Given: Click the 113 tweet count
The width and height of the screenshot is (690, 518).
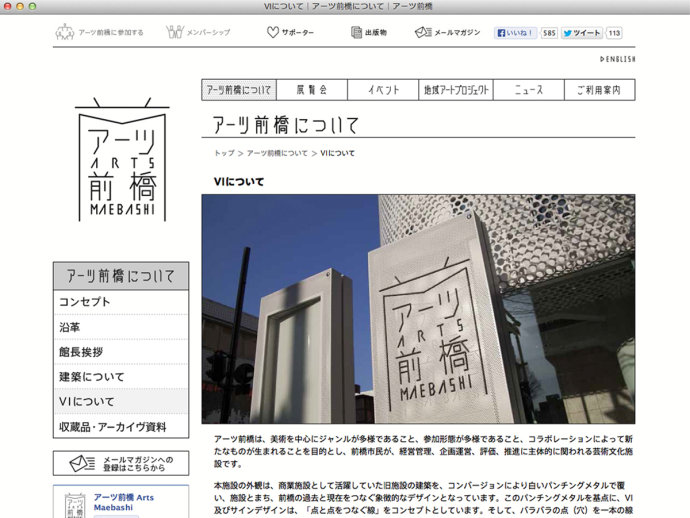Looking at the screenshot, I should (614, 33).
